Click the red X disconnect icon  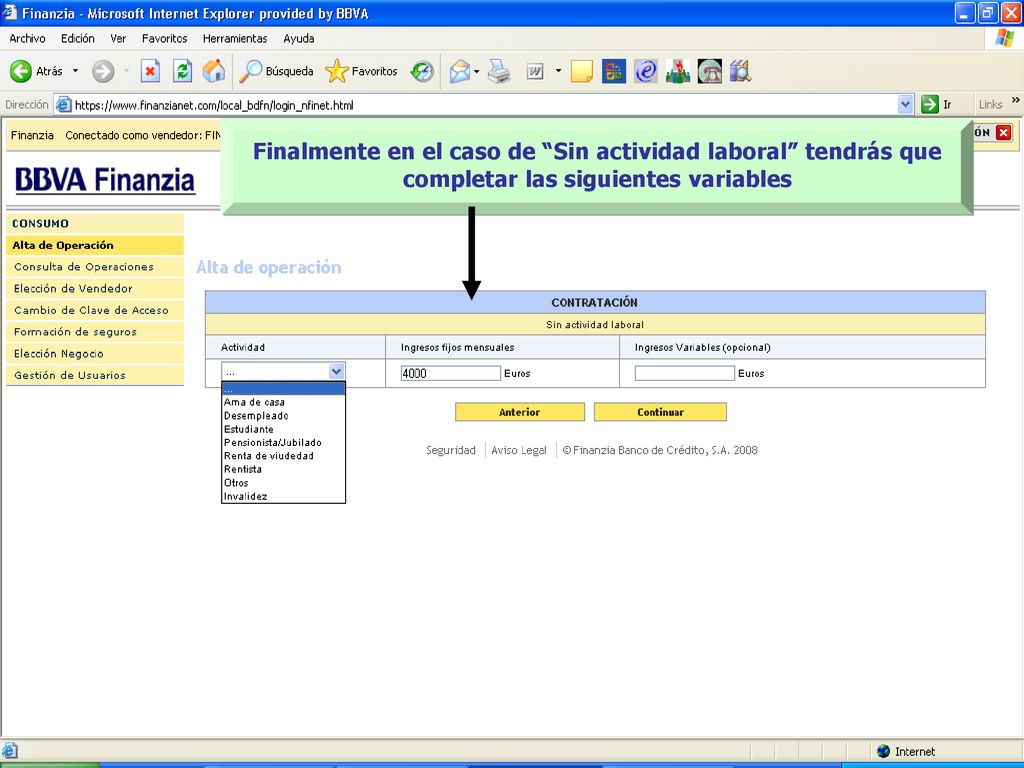coord(1004,133)
